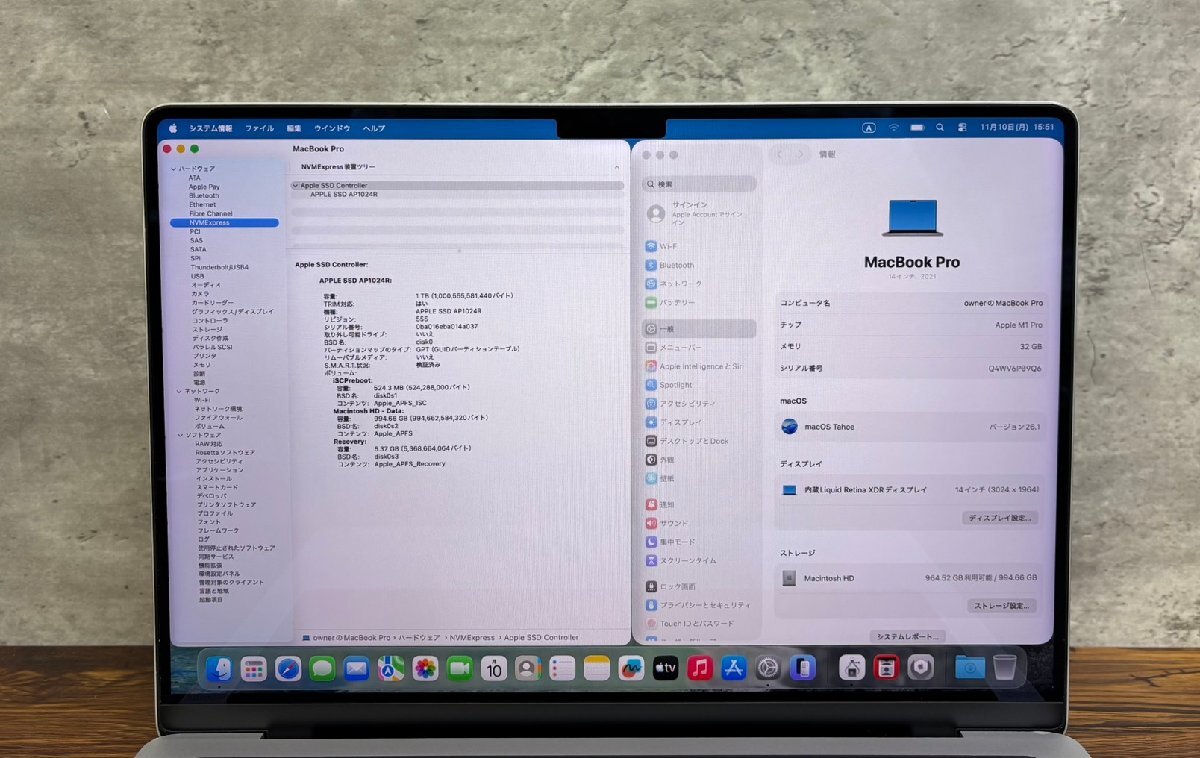Open Wi-Fi status in menu bar
Image resolution: width=1200 pixels, height=758 pixels.
893,128
